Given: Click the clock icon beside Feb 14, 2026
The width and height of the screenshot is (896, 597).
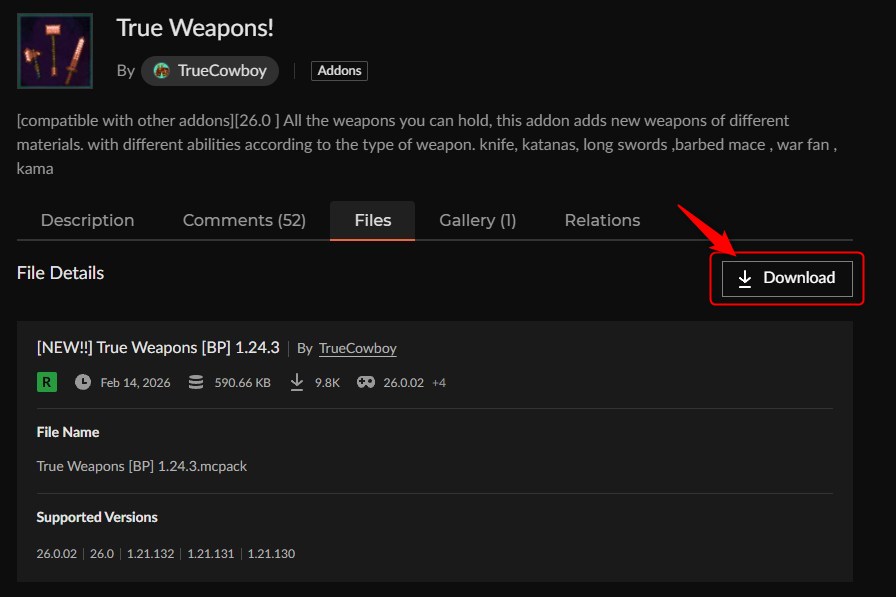Looking at the screenshot, I should pyautogui.click(x=83, y=382).
